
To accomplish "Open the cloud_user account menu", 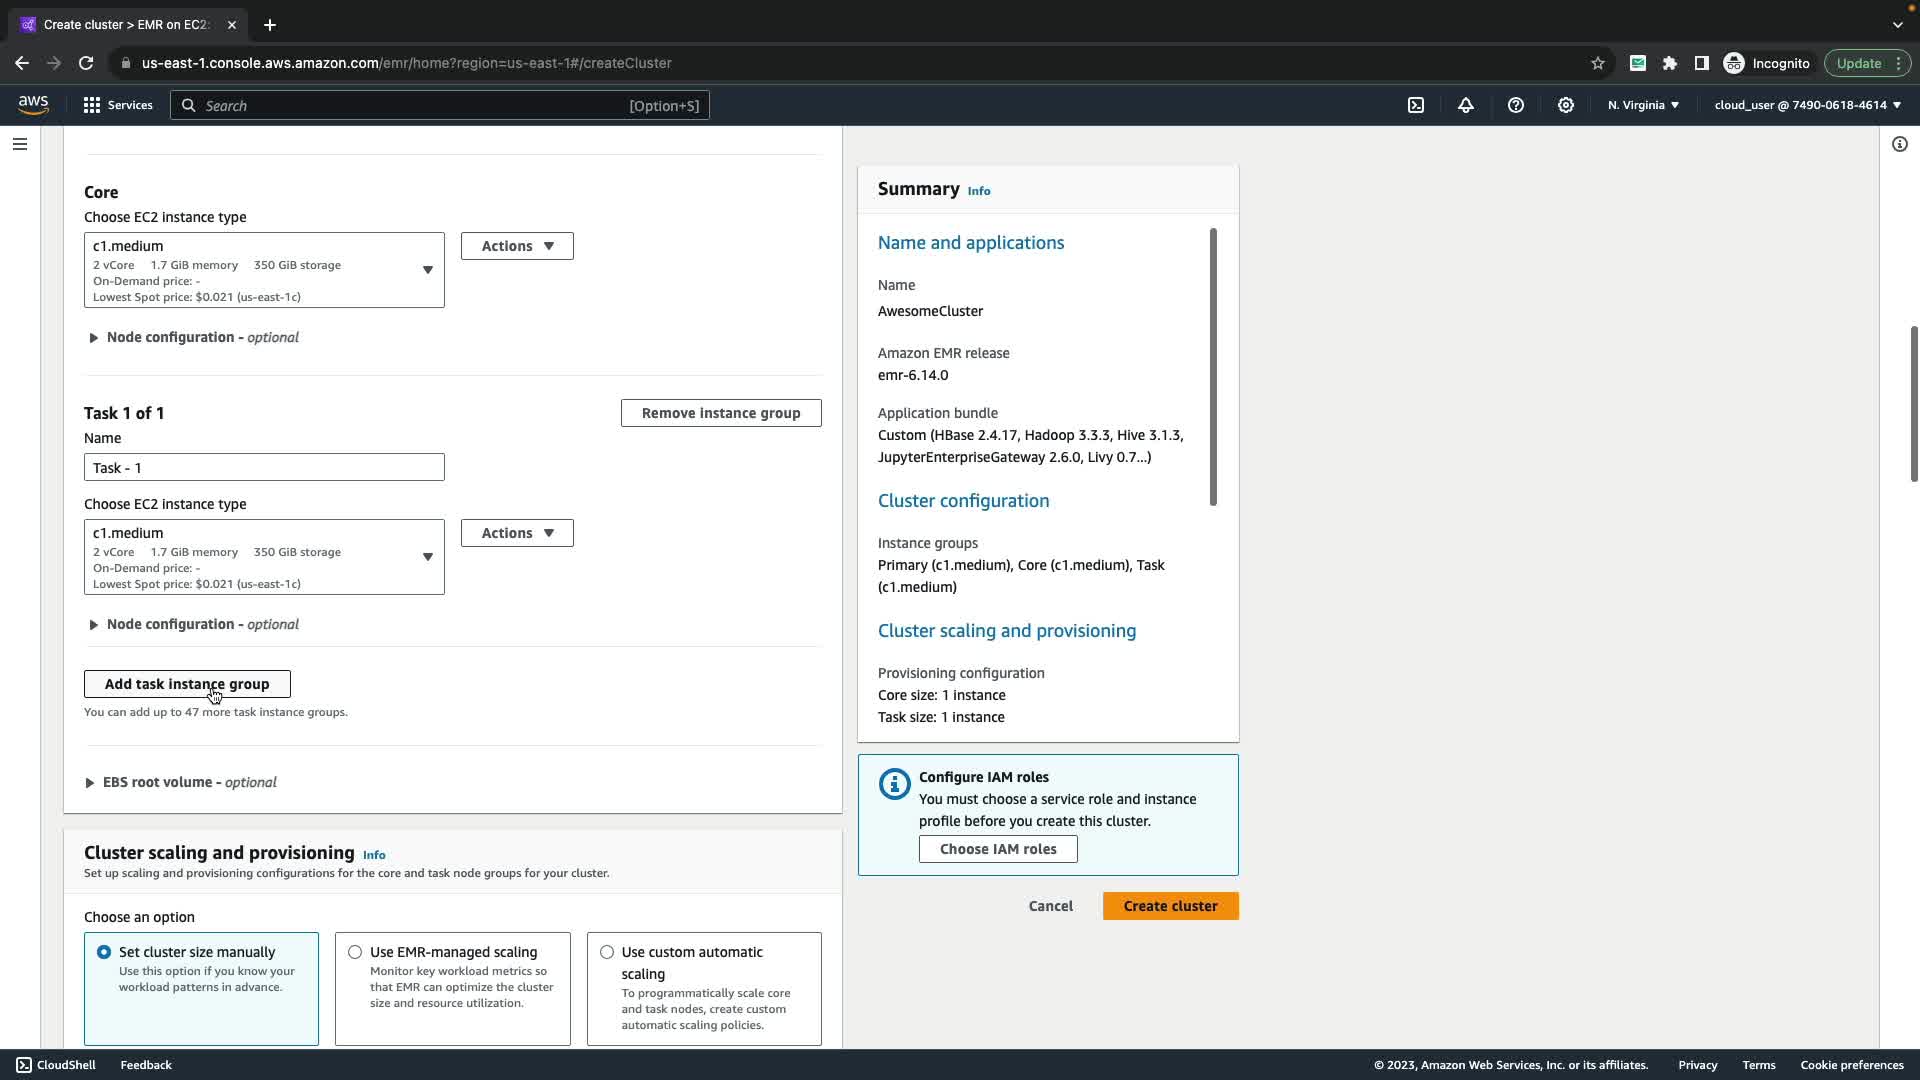I will [x=1807, y=105].
